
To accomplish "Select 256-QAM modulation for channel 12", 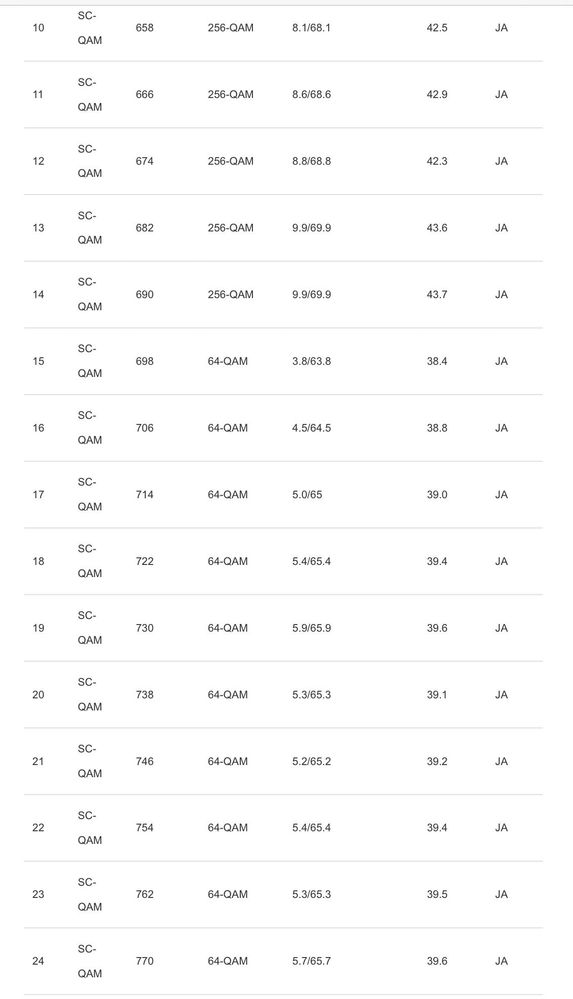I will tap(230, 161).
